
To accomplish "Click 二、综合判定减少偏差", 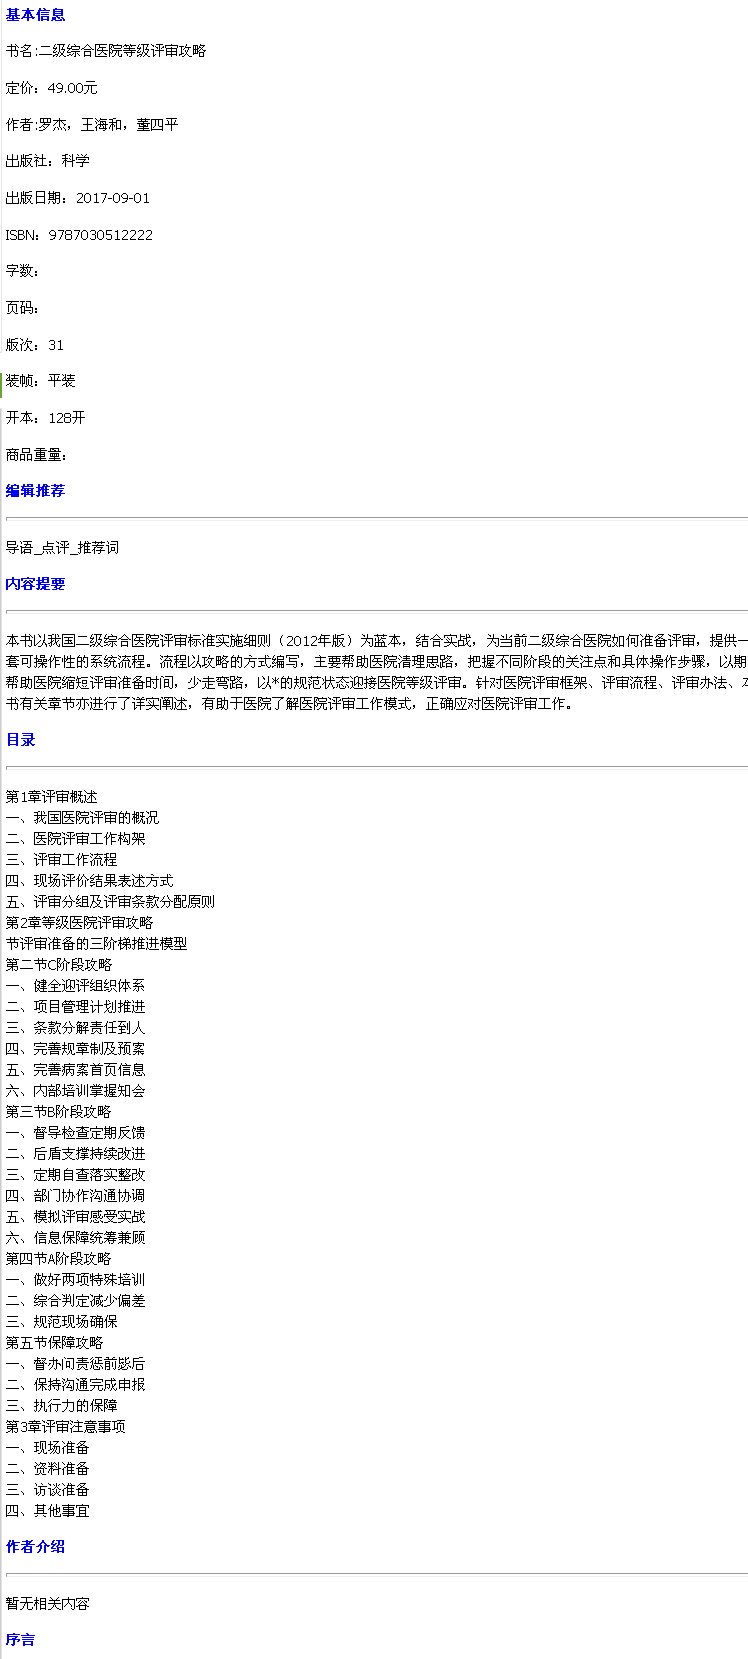I will [x=76, y=1301].
